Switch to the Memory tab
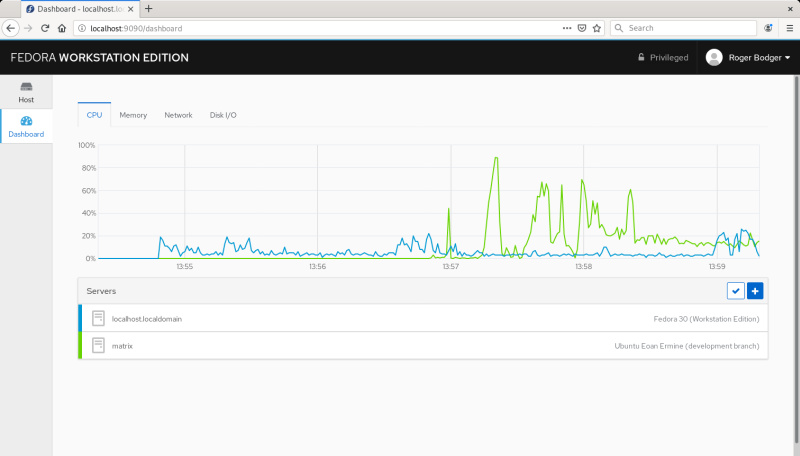Screen dimensions: 800x456 point(133,115)
